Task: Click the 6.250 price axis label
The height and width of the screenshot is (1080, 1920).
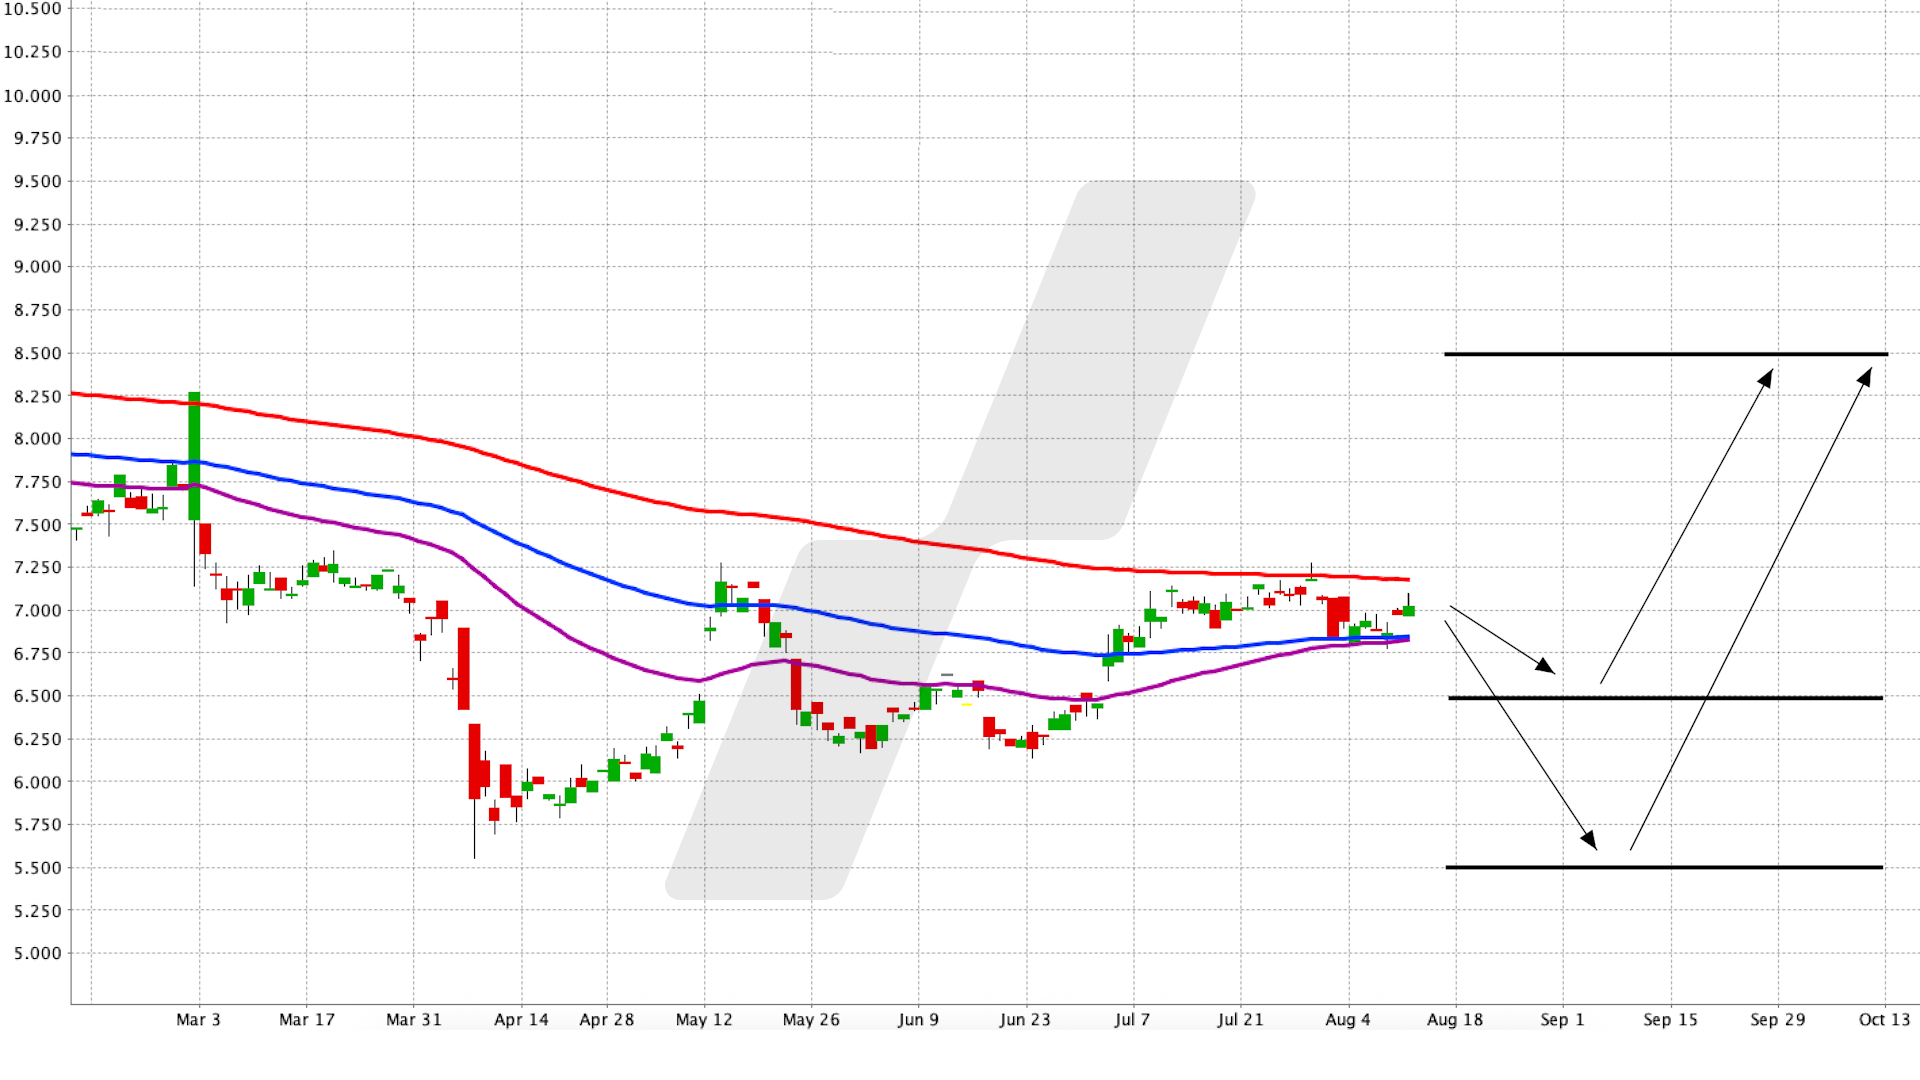Action: [38, 739]
